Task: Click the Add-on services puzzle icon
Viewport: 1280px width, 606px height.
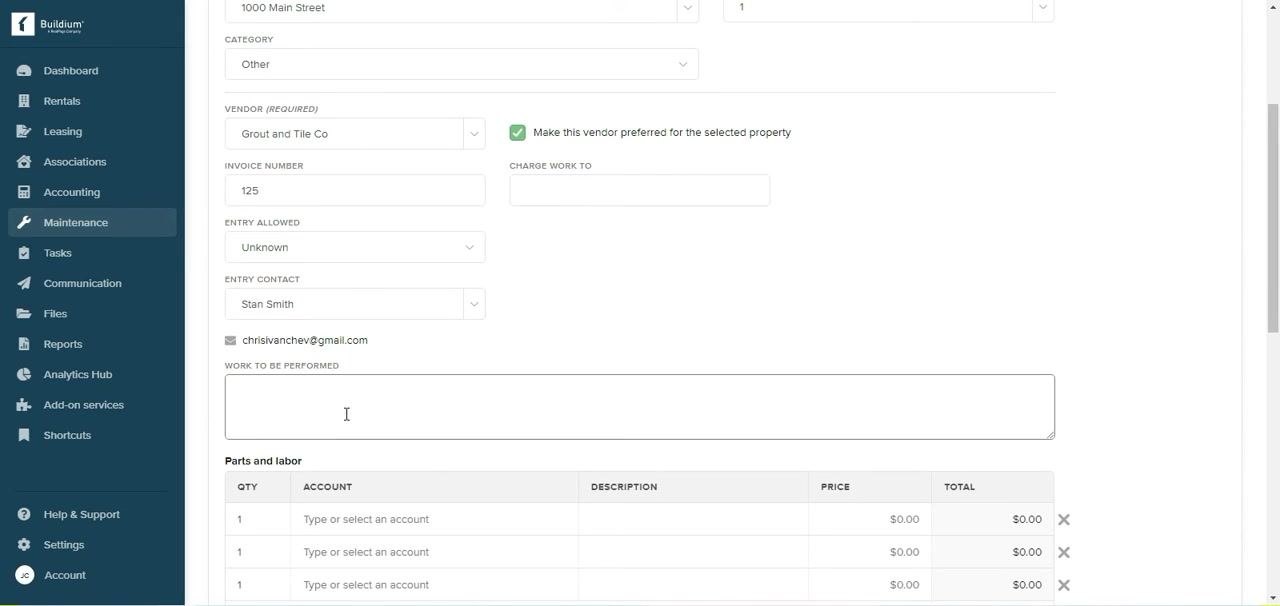Action: click(24, 405)
